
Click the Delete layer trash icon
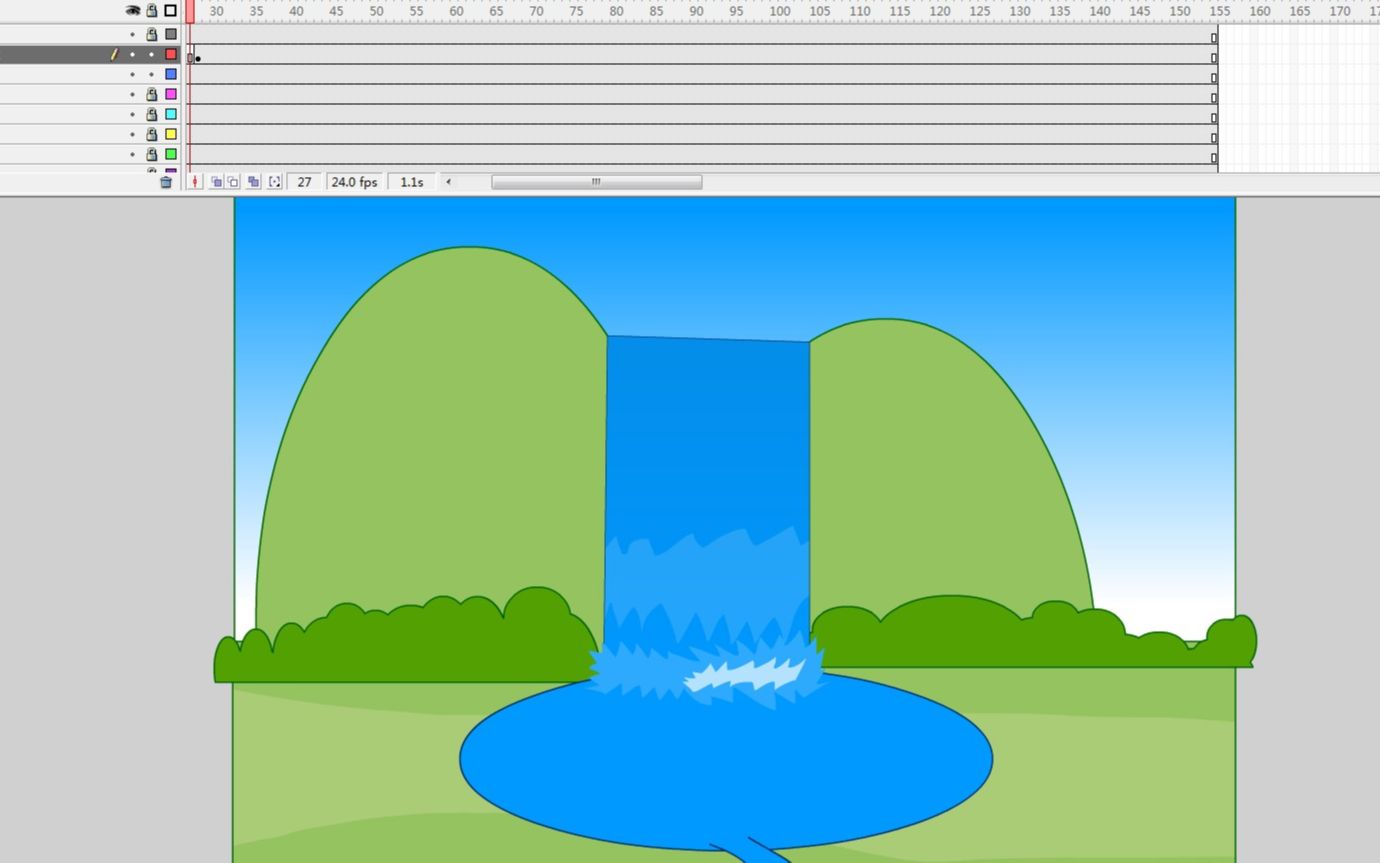pyautogui.click(x=166, y=182)
